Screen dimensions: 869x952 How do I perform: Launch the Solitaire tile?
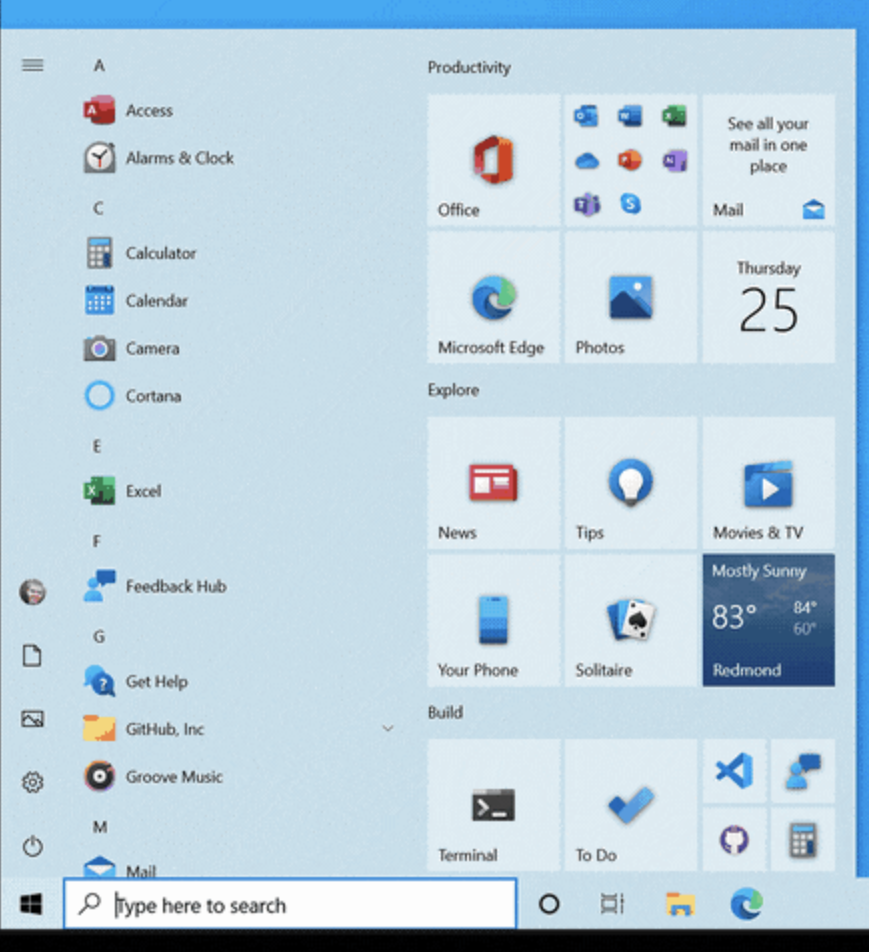click(631, 620)
